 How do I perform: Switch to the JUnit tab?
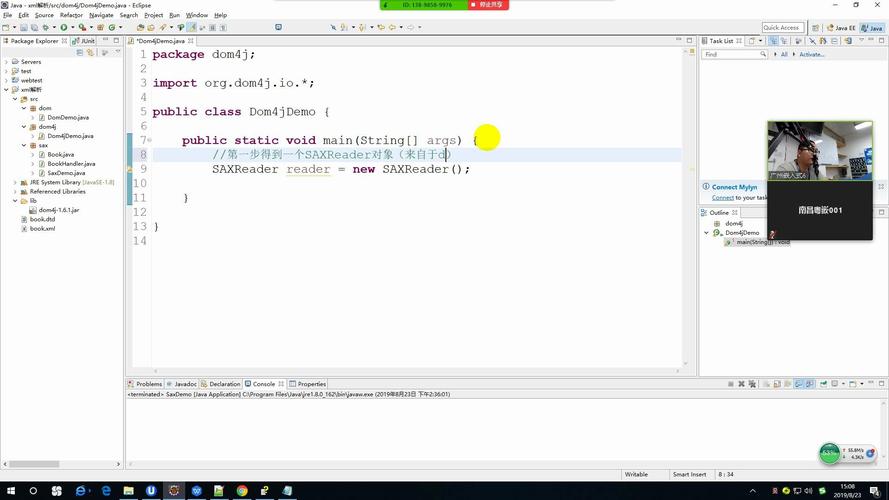tap(84, 41)
